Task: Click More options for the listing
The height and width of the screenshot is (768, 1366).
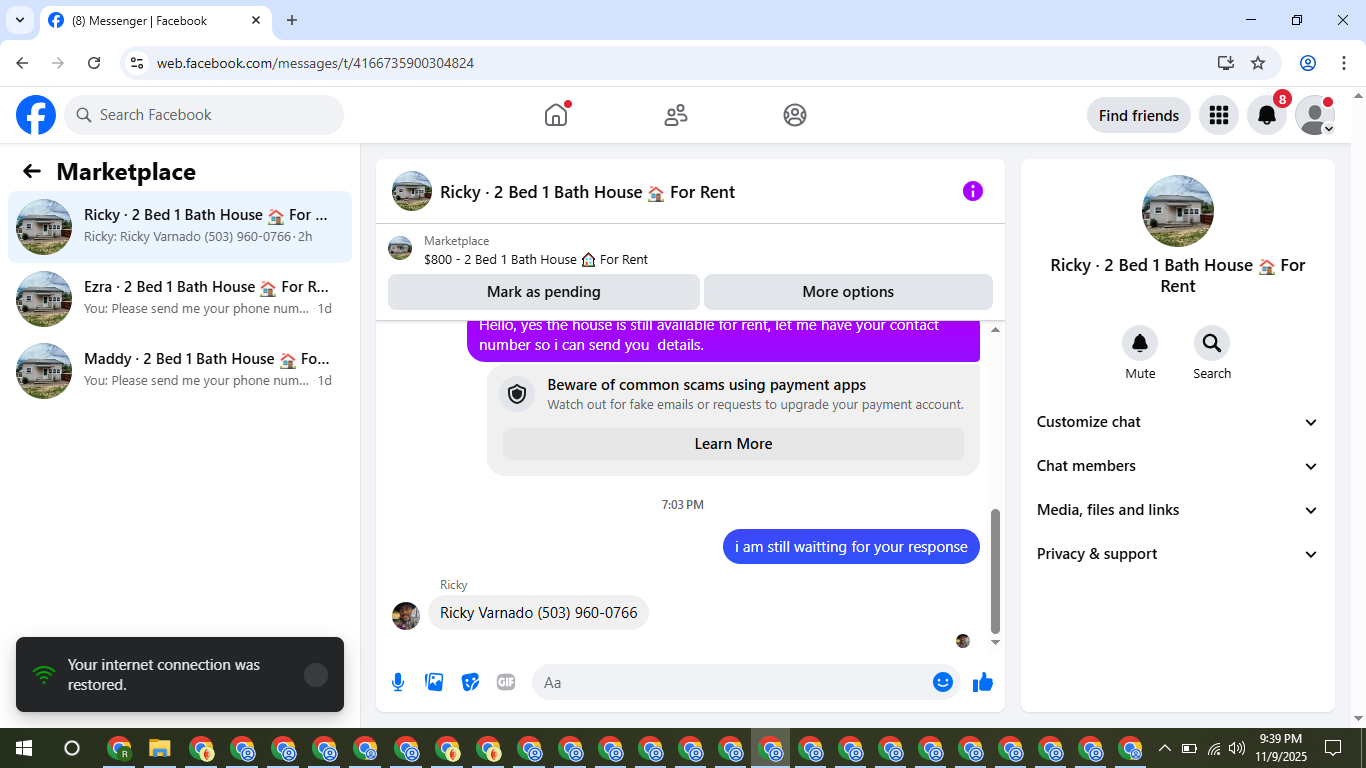Action: coord(848,292)
